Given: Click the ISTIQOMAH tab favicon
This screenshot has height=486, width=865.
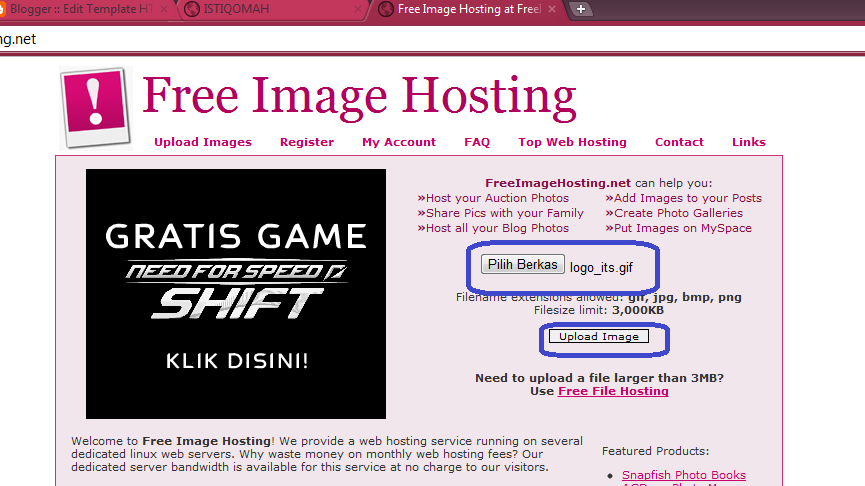Looking at the screenshot, I should tap(191, 9).
